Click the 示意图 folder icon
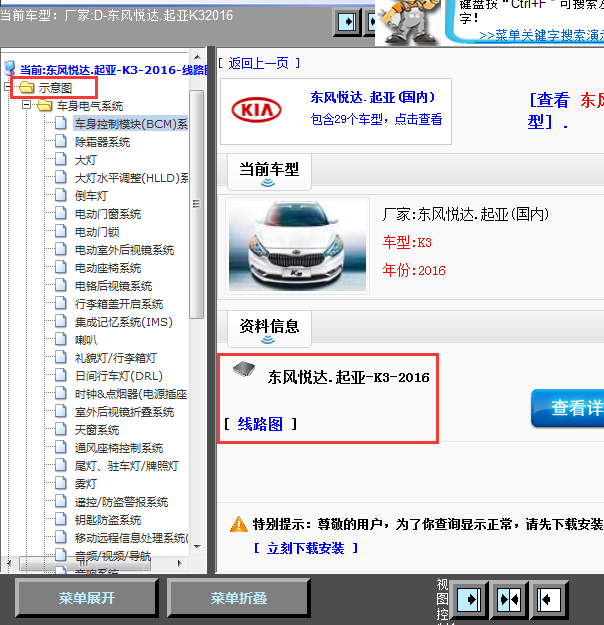Screen dimensions: 604x625 tap(27, 87)
